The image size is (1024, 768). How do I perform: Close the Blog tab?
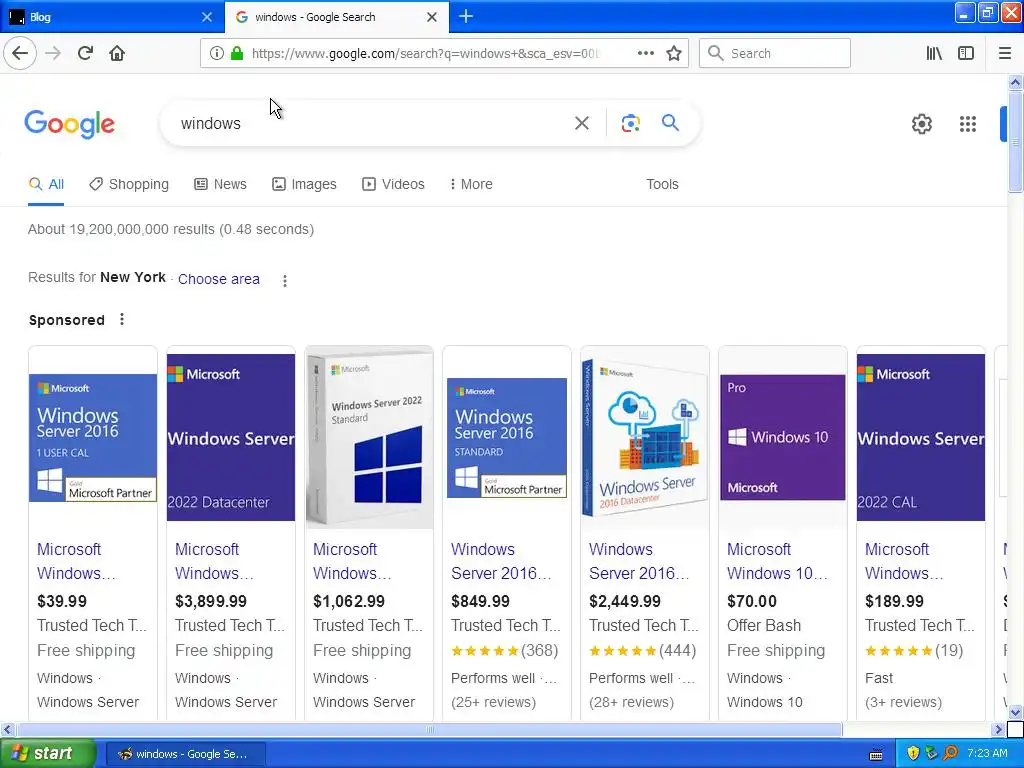[206, 17]
